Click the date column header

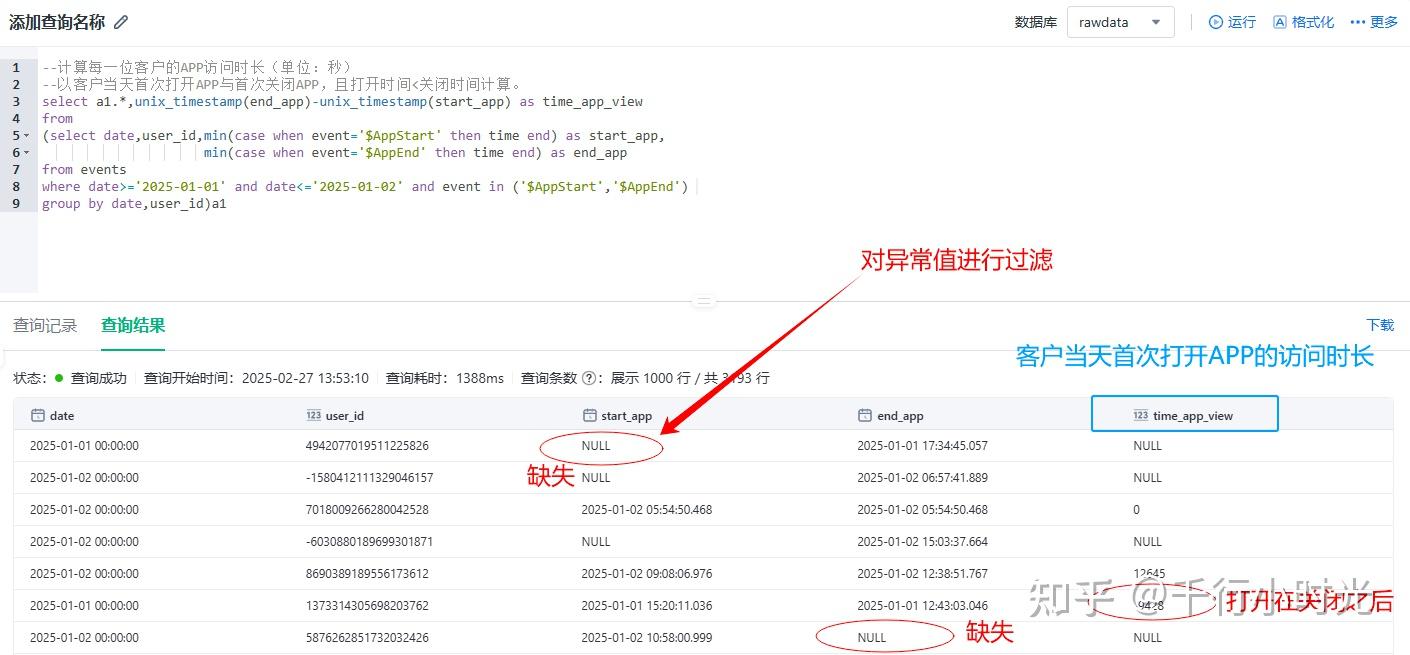152,415
